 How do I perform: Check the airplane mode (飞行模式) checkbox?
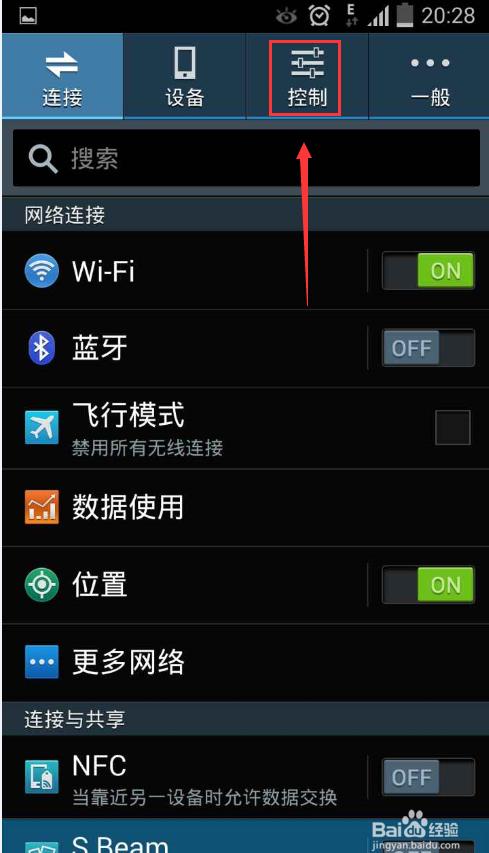point(453,428)
